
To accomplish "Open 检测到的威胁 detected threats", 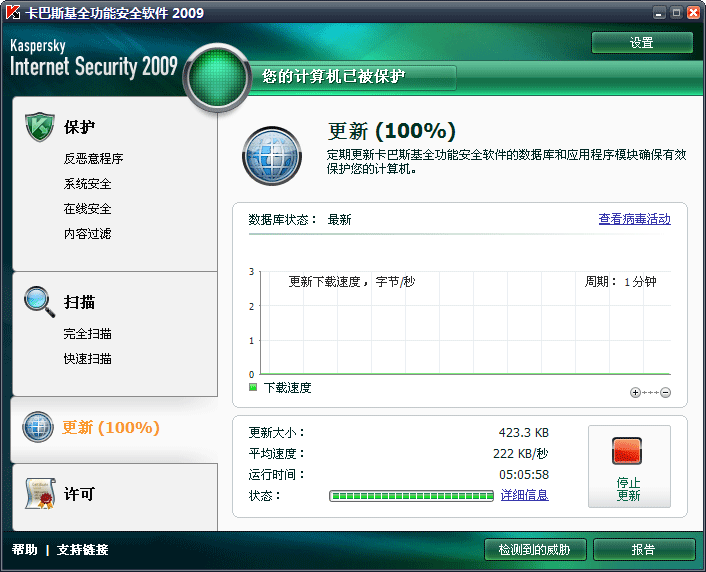I will tap(535, 549).
